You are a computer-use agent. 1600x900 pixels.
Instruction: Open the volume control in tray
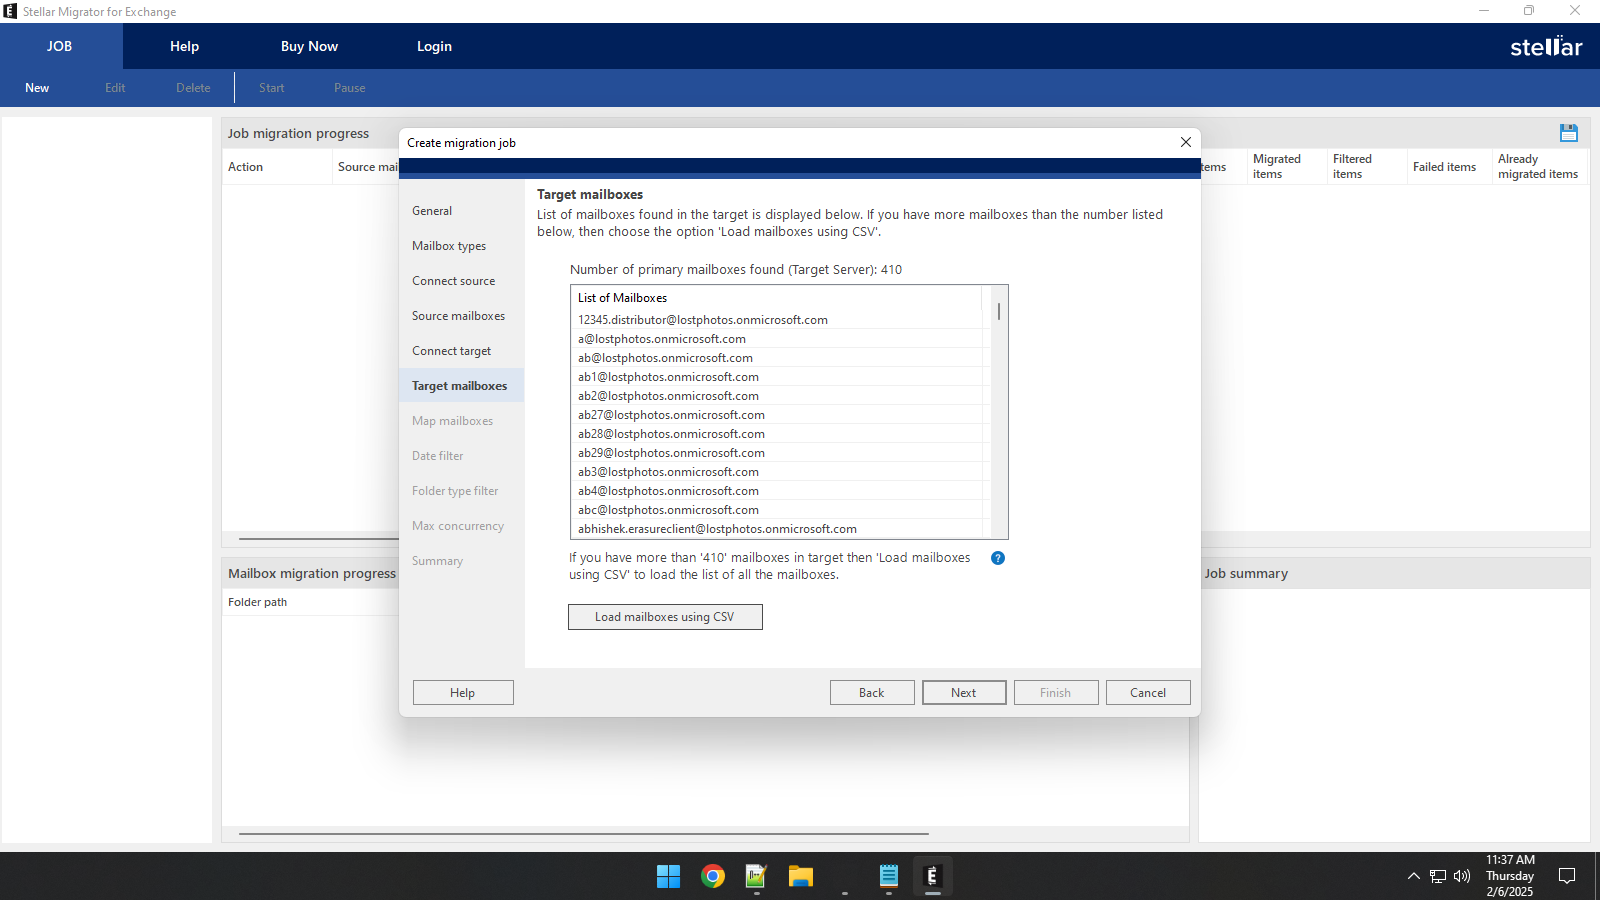(1462, 876)
